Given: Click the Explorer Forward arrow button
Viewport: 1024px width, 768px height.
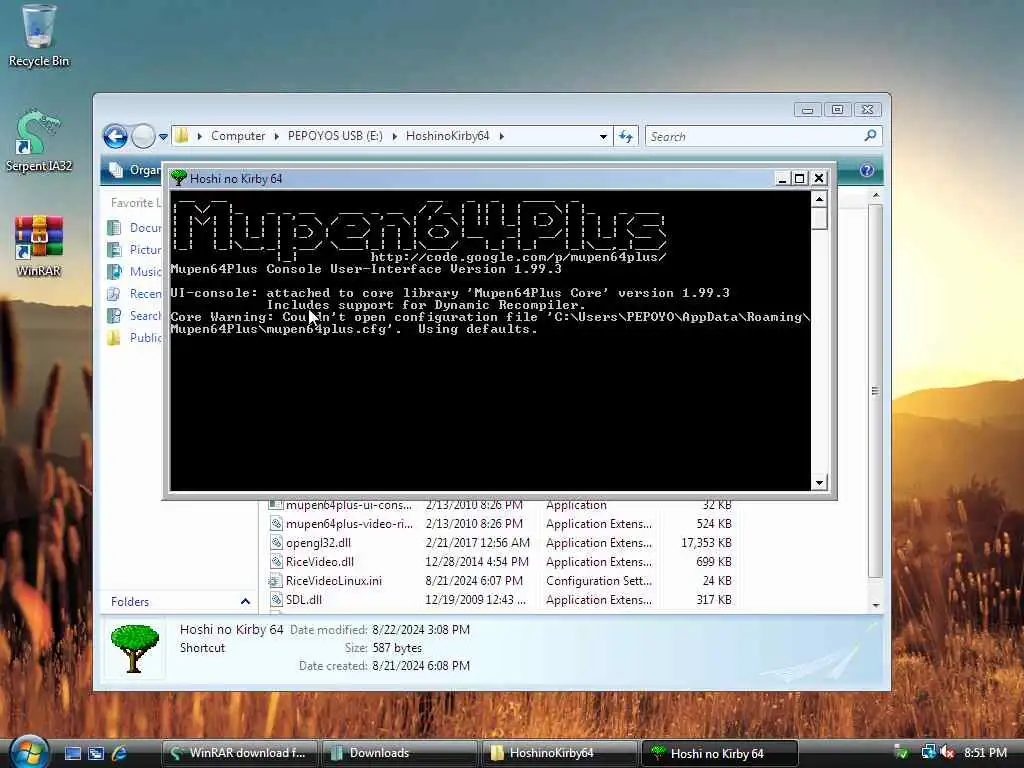Looking at the screenshot, I should 143,136.
